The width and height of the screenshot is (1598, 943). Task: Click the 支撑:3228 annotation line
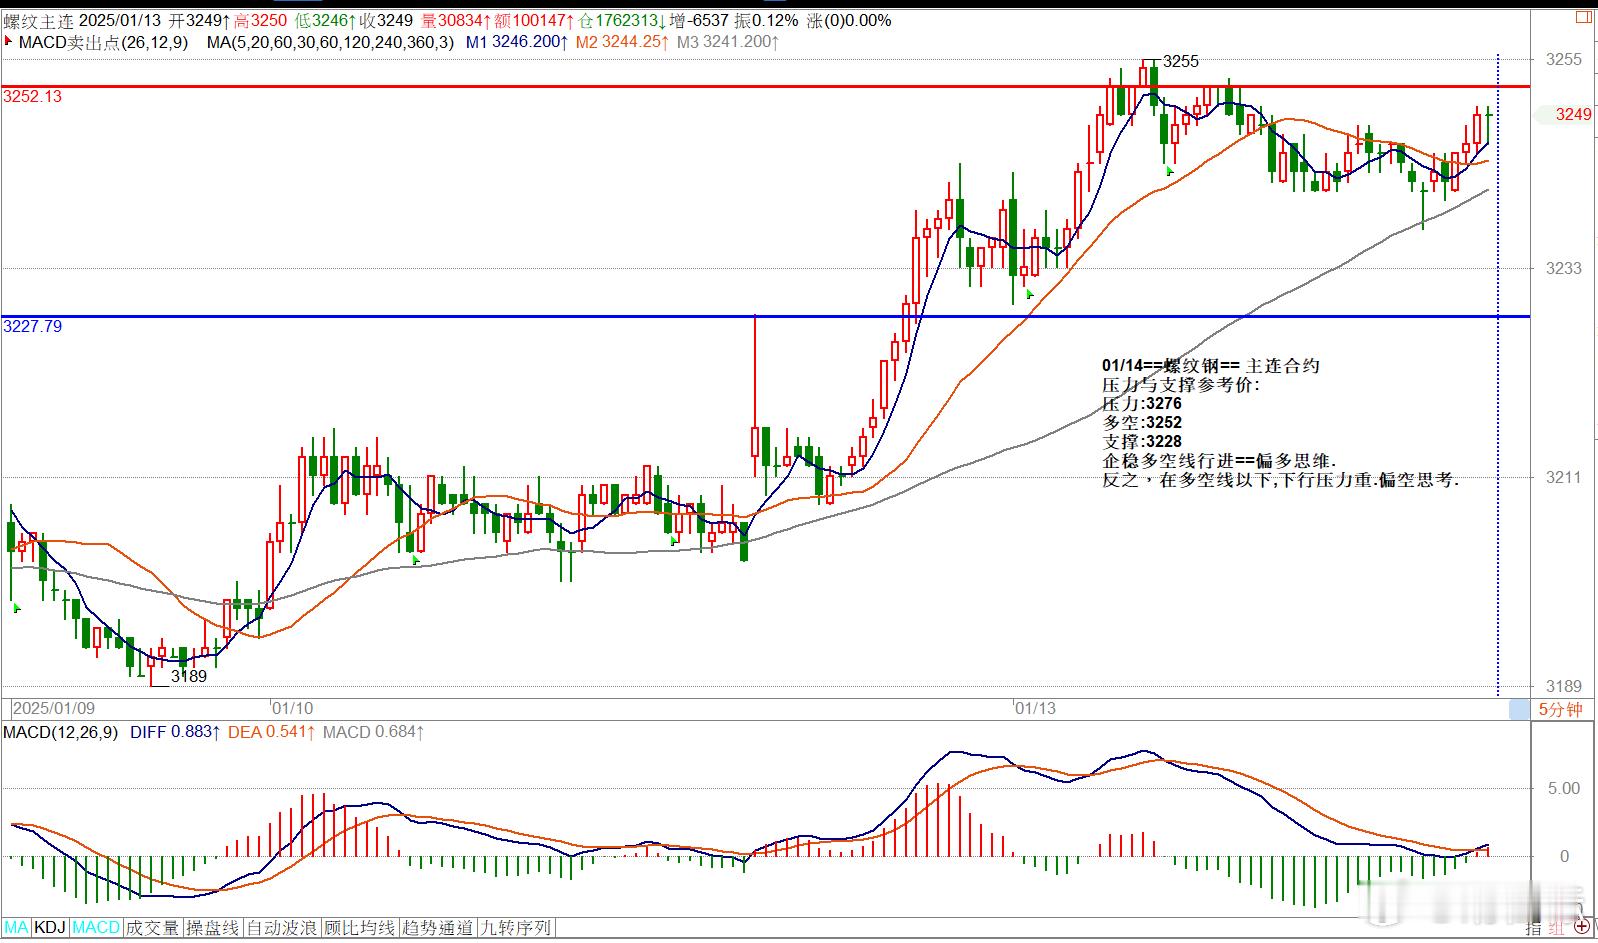tap(1142, 442)
